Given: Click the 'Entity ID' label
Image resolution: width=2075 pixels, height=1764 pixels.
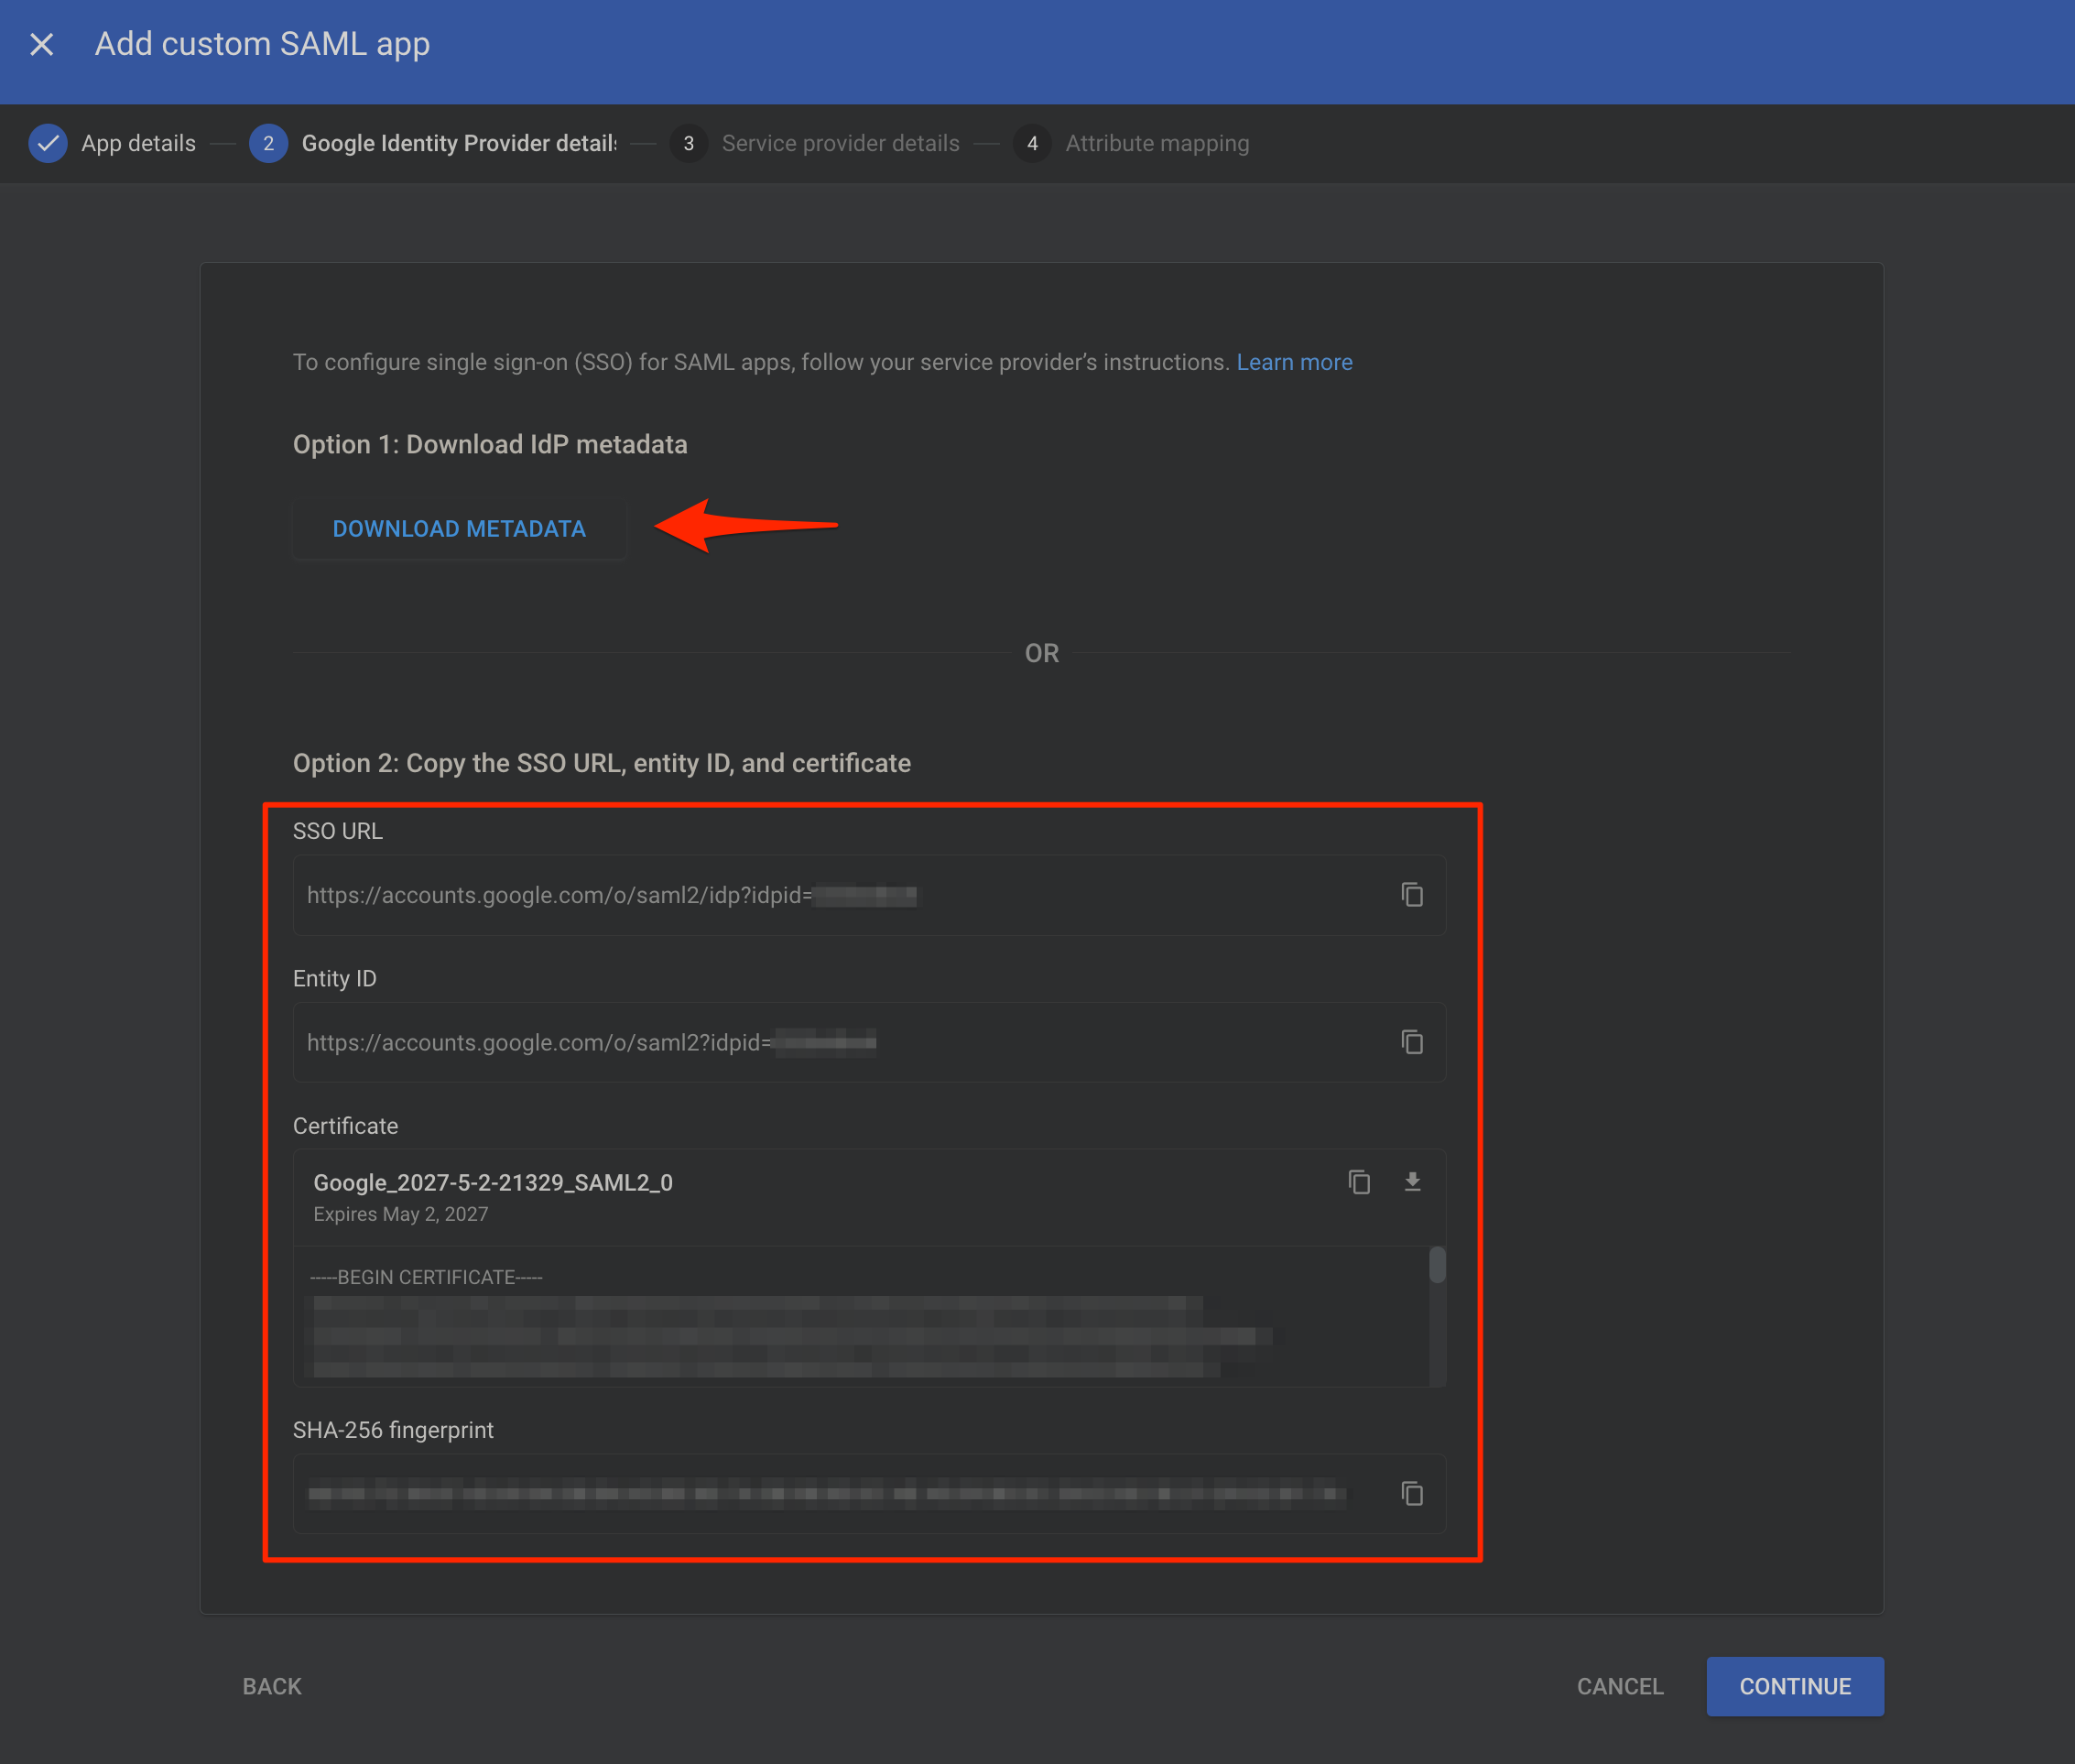Looking at the screenshot, I should 335,978.
